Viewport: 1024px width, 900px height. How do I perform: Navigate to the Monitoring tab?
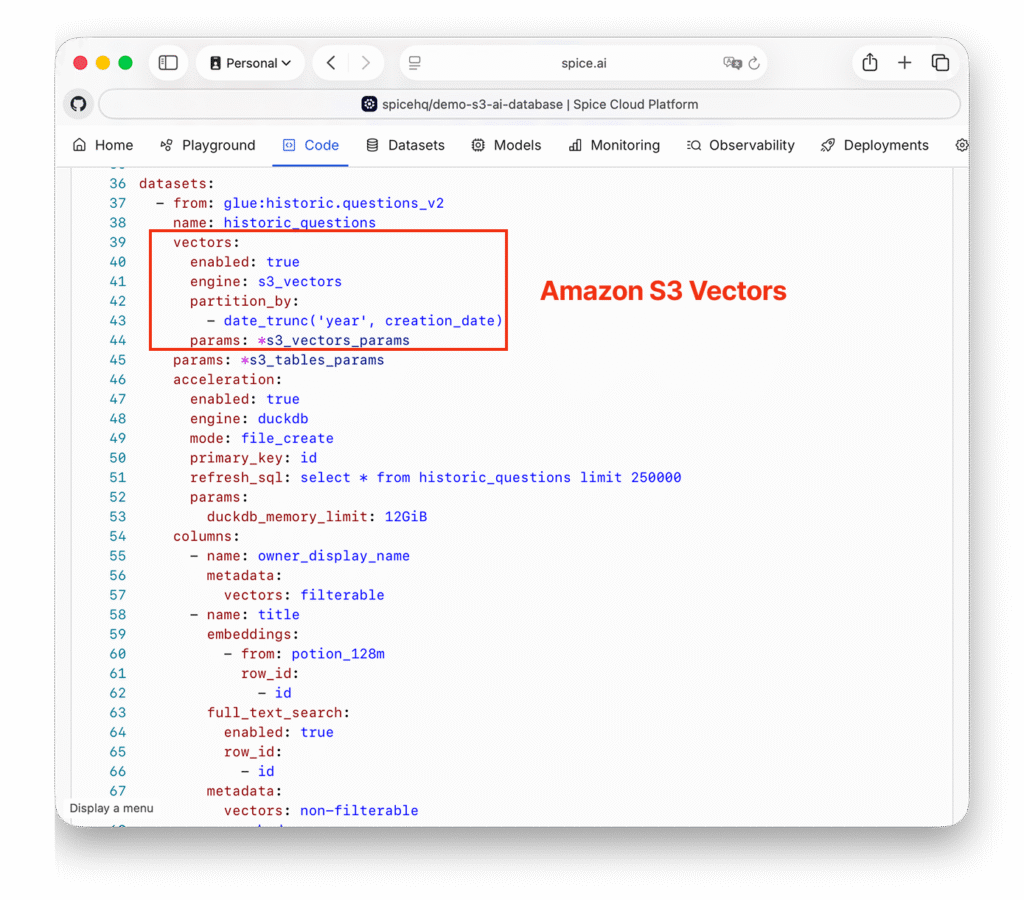pos(614,145)
